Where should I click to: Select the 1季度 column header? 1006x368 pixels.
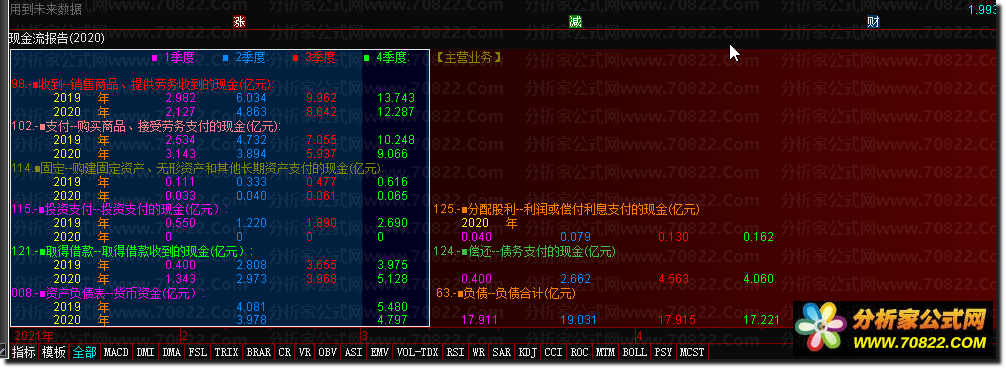point(175,58)
